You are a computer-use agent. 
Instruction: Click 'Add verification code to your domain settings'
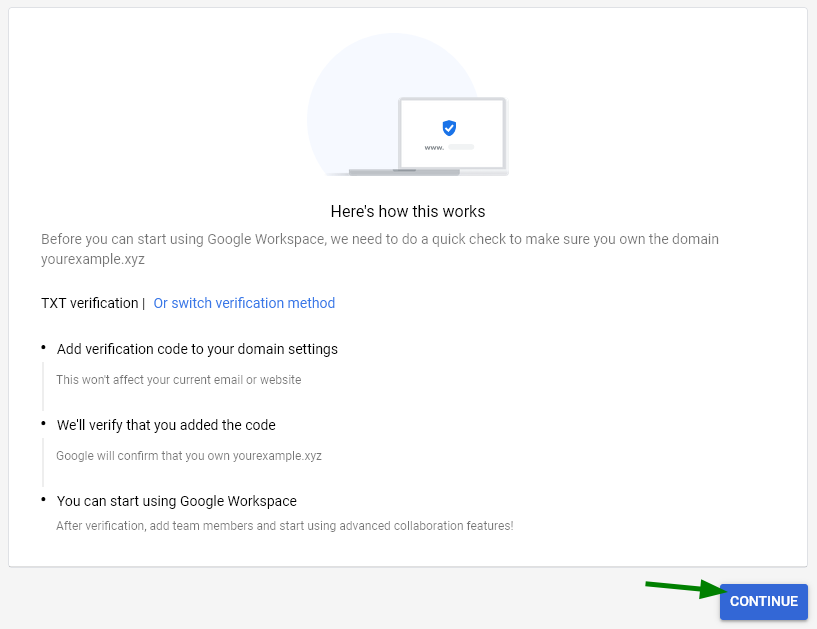click(x=197, y=349)
